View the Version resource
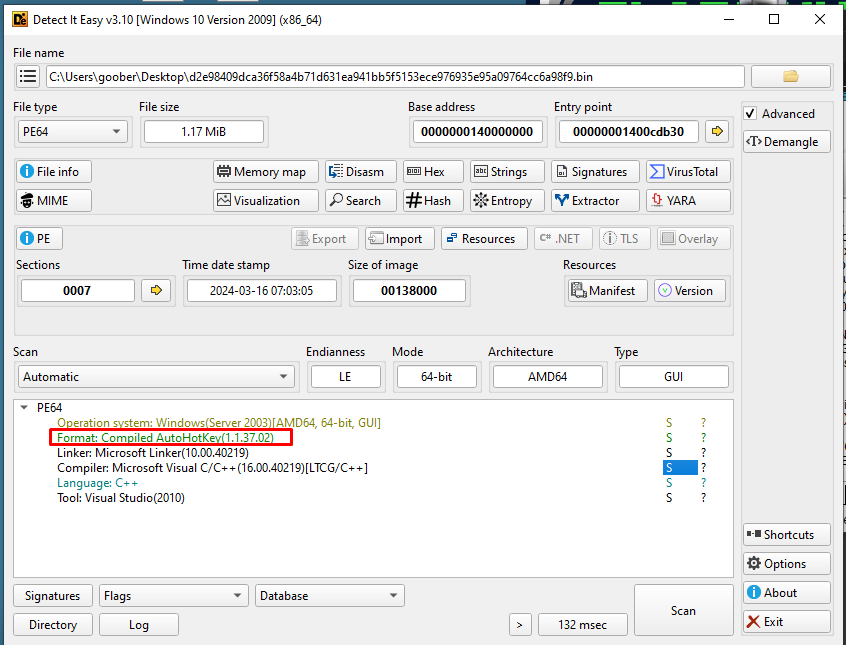This screenshot has width=846, height=645. click(690, 290)
